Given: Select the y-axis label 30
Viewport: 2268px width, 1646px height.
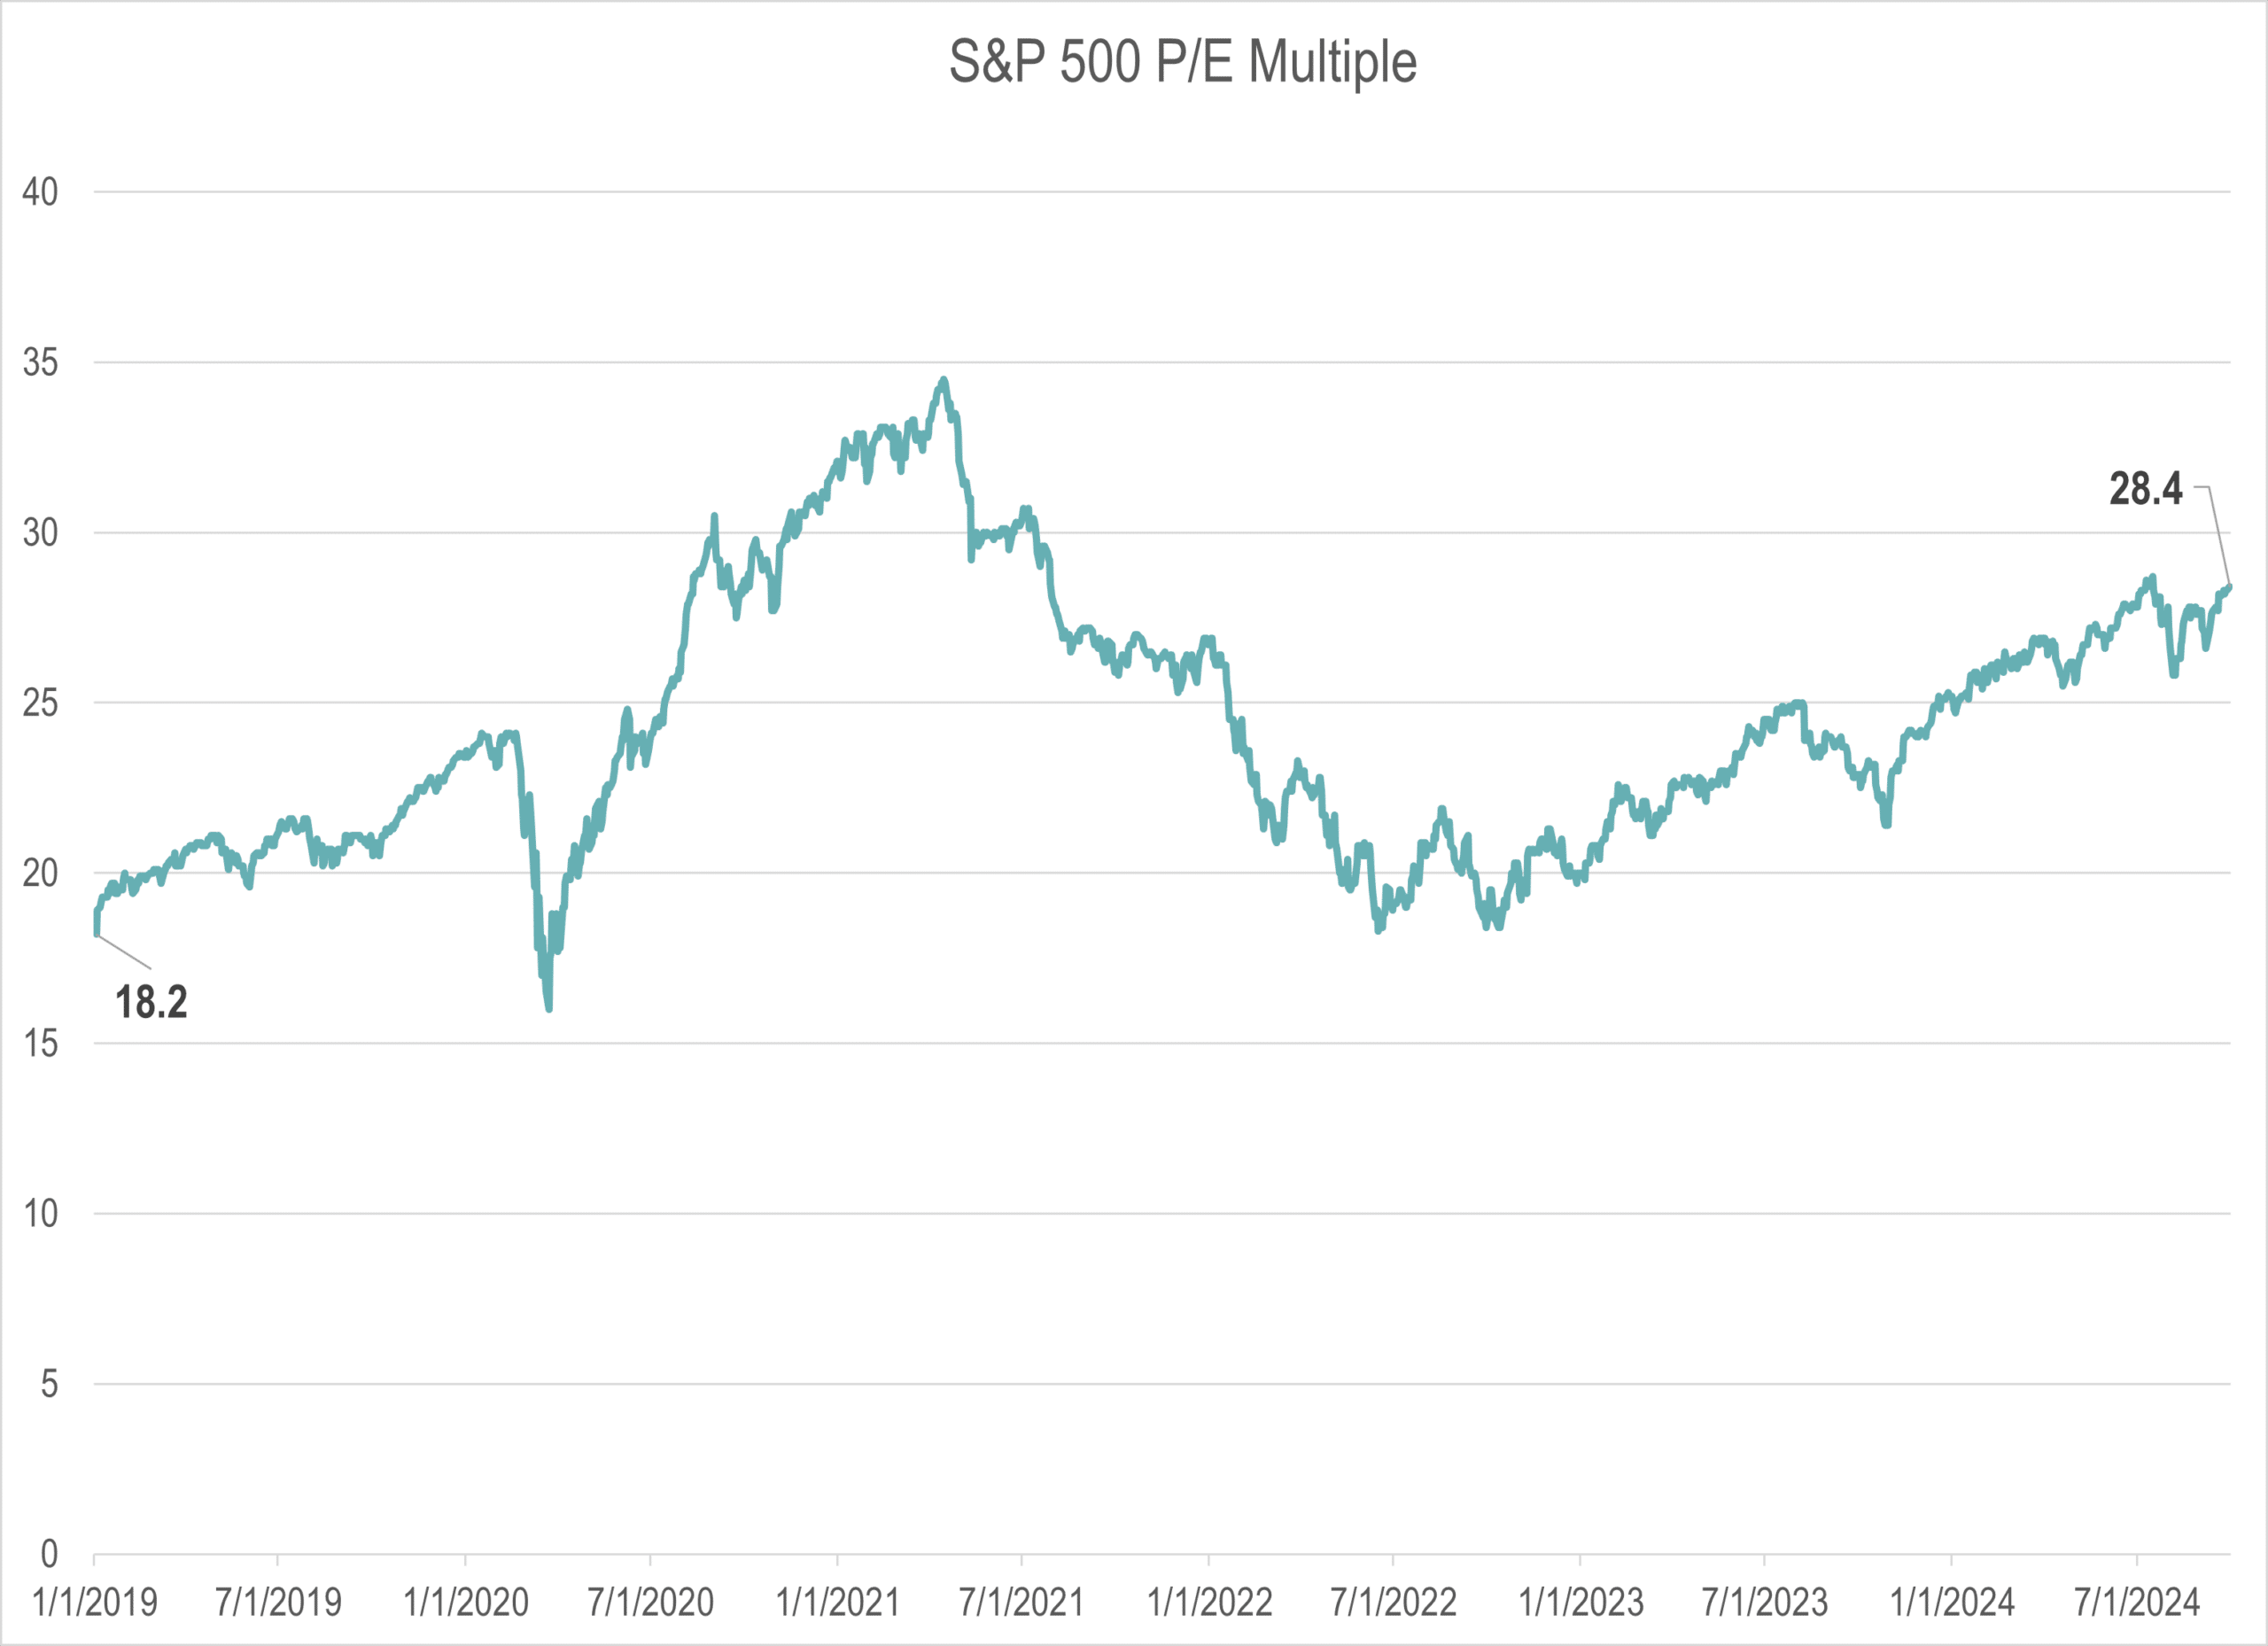Looking at the screenshot, I should 40,533.
